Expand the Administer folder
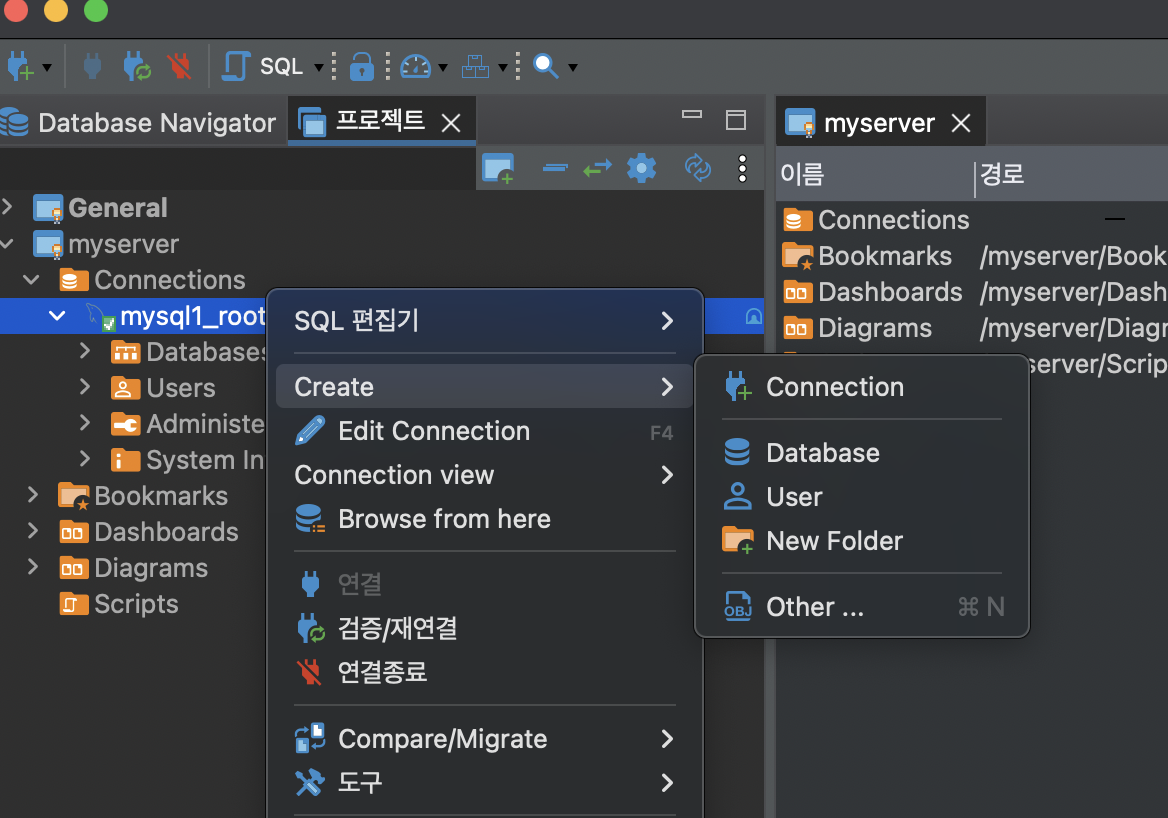This screenshot has width=1168, height=818. [x=85, y=423]
